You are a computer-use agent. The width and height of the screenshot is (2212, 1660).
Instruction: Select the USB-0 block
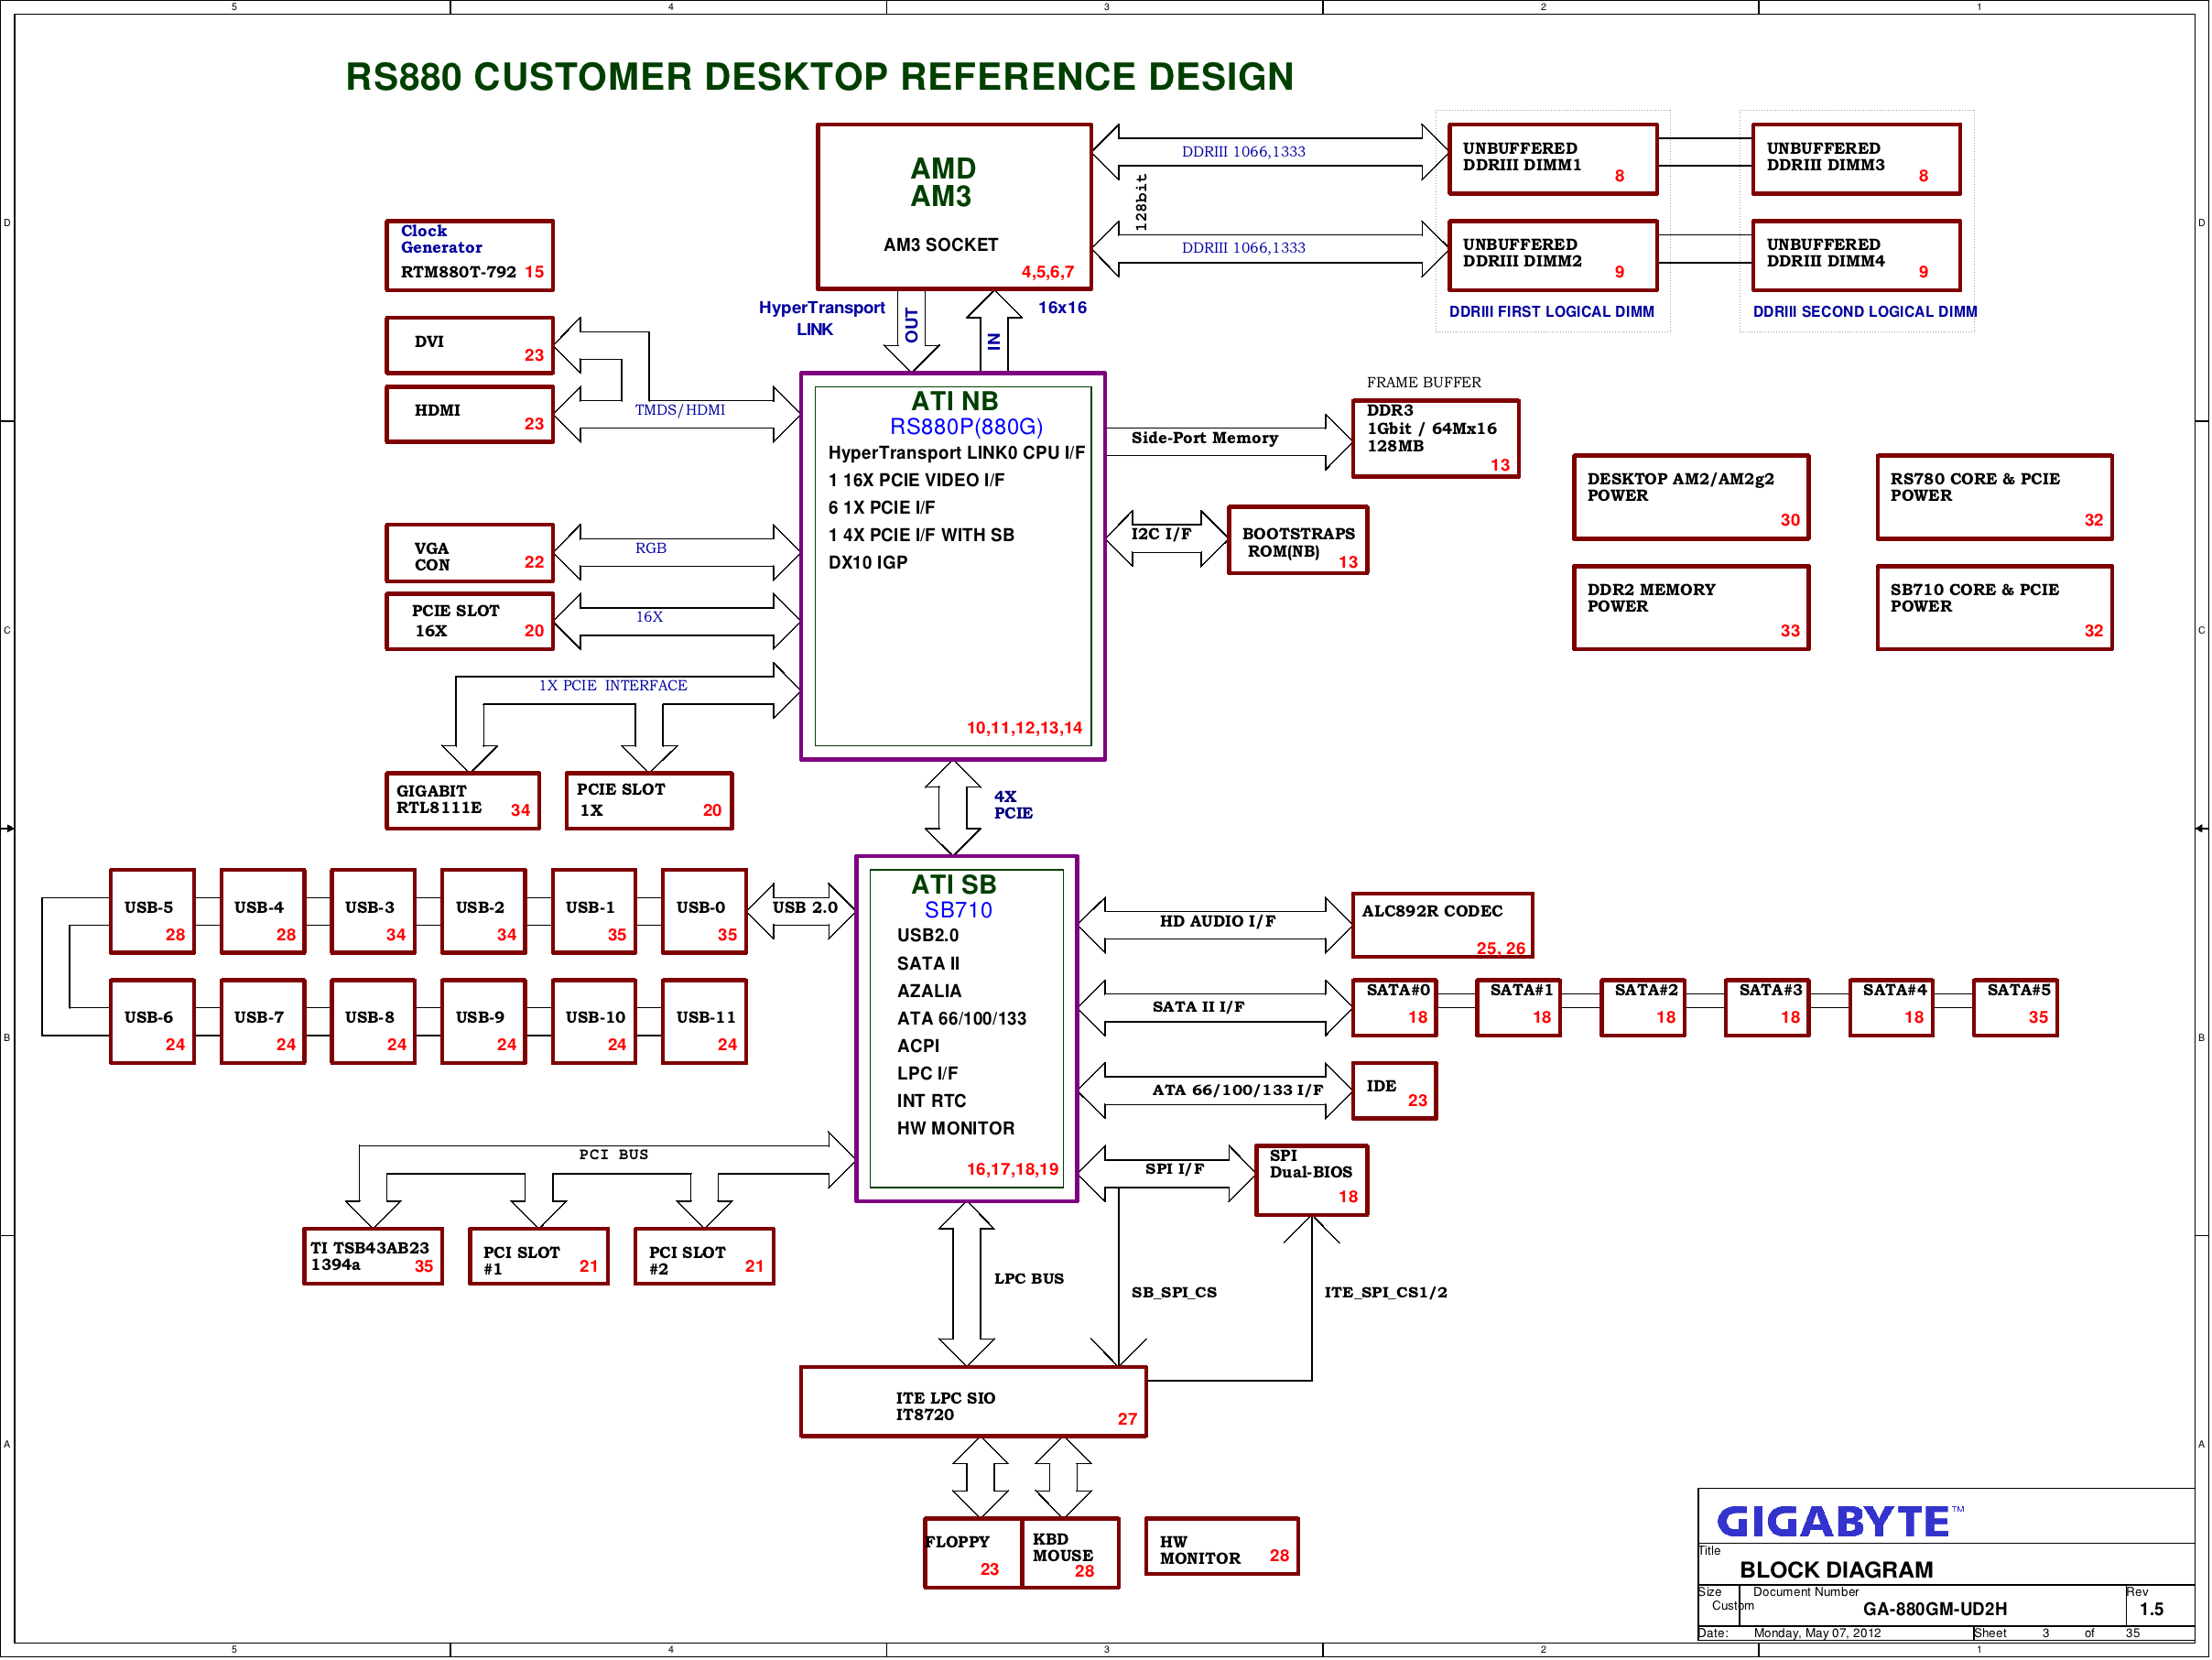(x=705, y=912)
